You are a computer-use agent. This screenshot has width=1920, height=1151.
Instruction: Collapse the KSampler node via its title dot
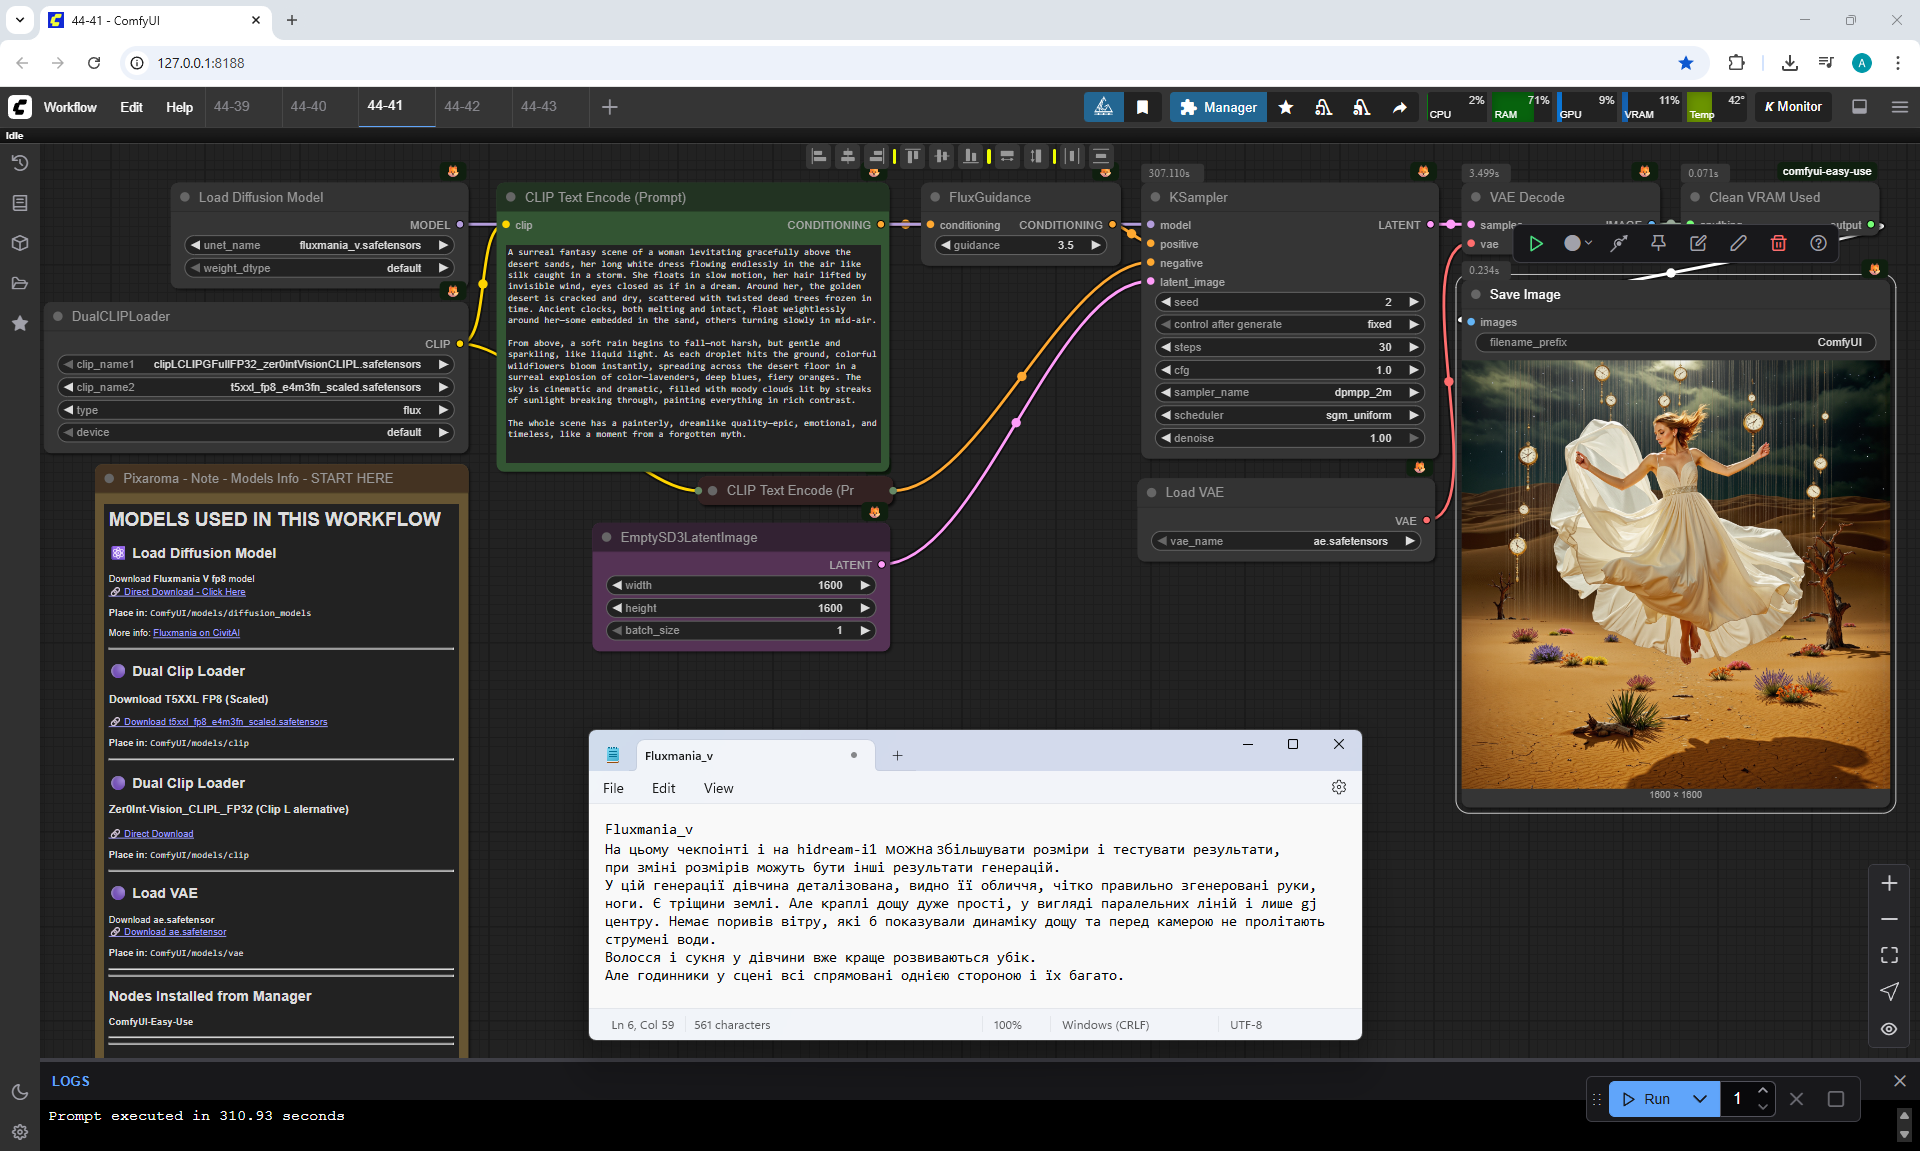click(x=1155, y=197)
